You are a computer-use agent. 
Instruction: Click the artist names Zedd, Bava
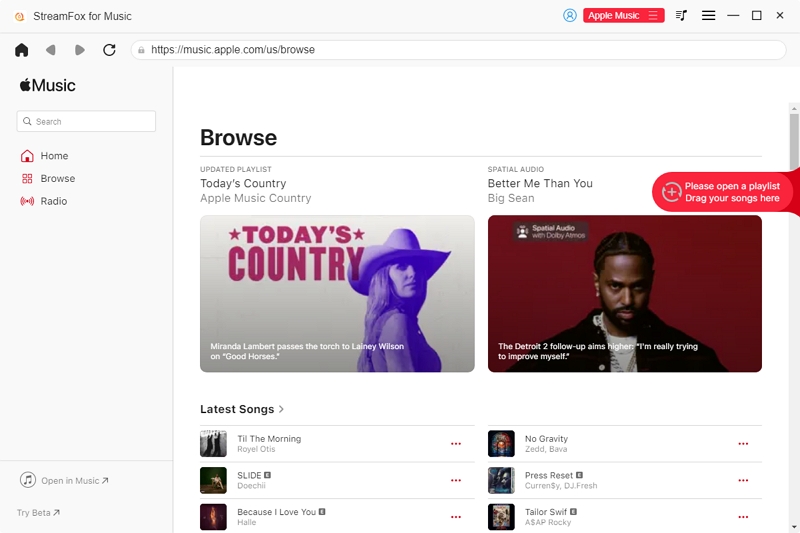546,449
